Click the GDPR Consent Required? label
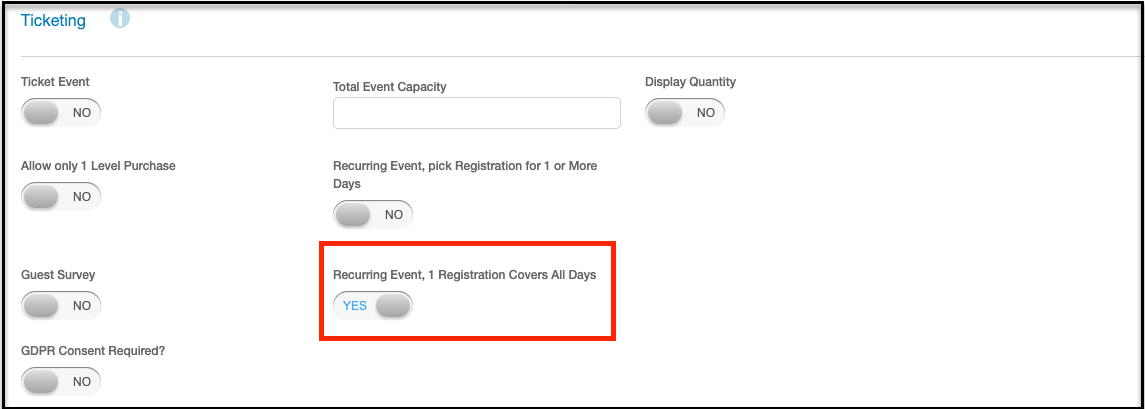The width and height of the screenshot is (1145, 409). 93,351
